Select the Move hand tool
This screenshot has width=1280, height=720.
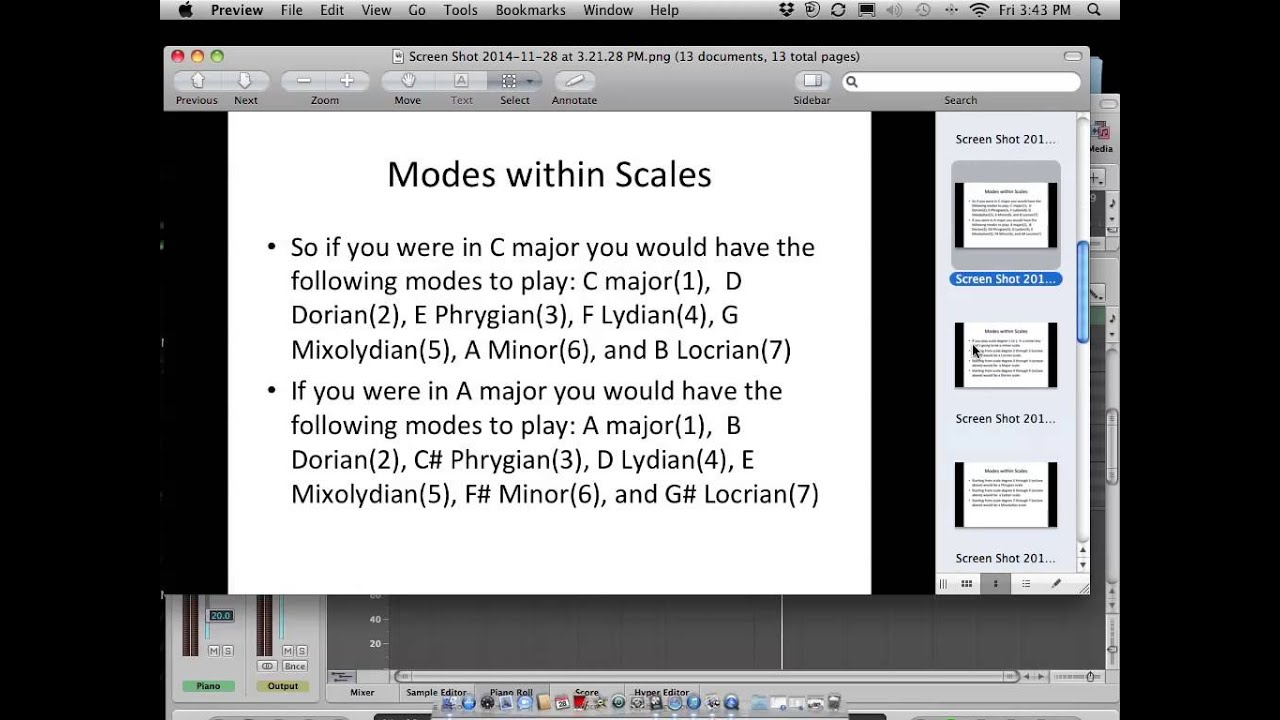pos(408,81)
